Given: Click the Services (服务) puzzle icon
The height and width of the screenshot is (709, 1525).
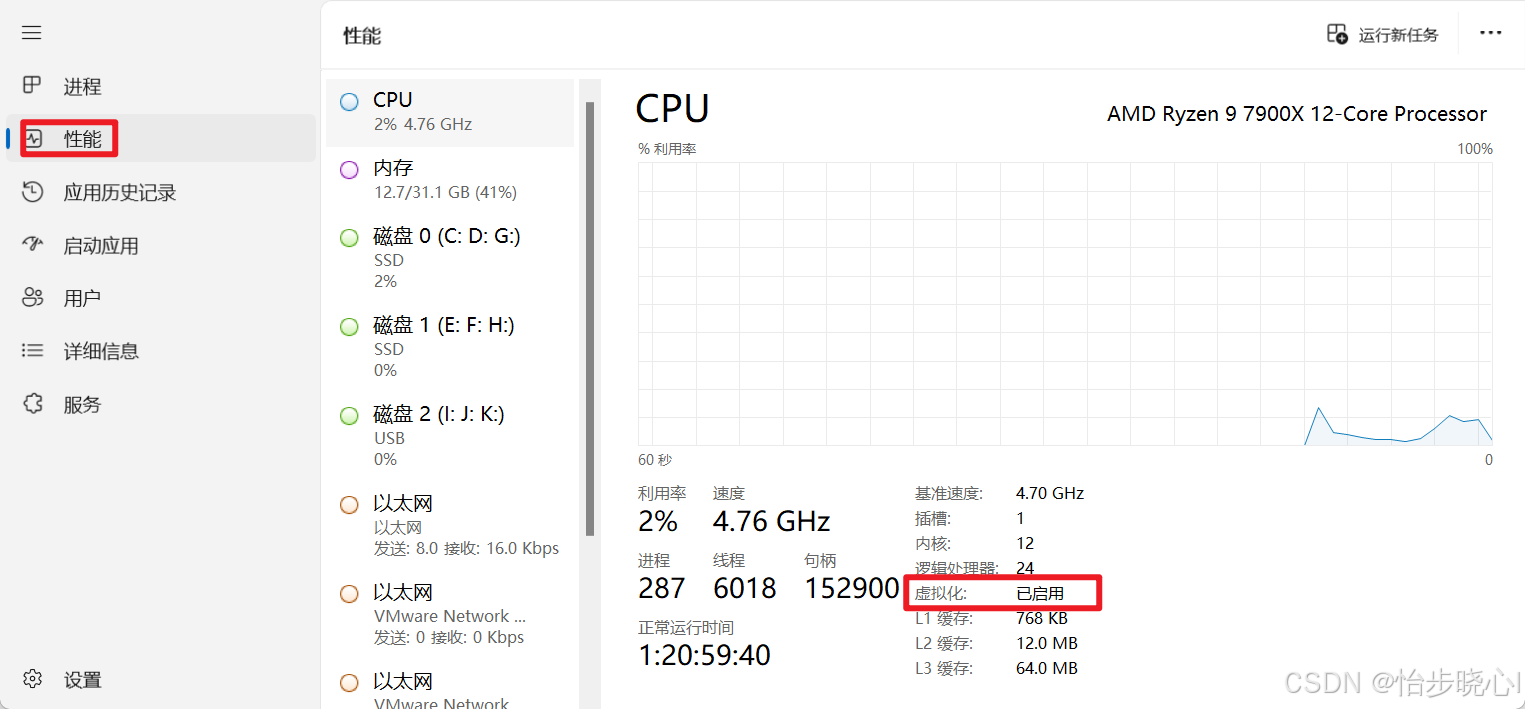Looking at the screenshot, I should click(x=32, y=404).
